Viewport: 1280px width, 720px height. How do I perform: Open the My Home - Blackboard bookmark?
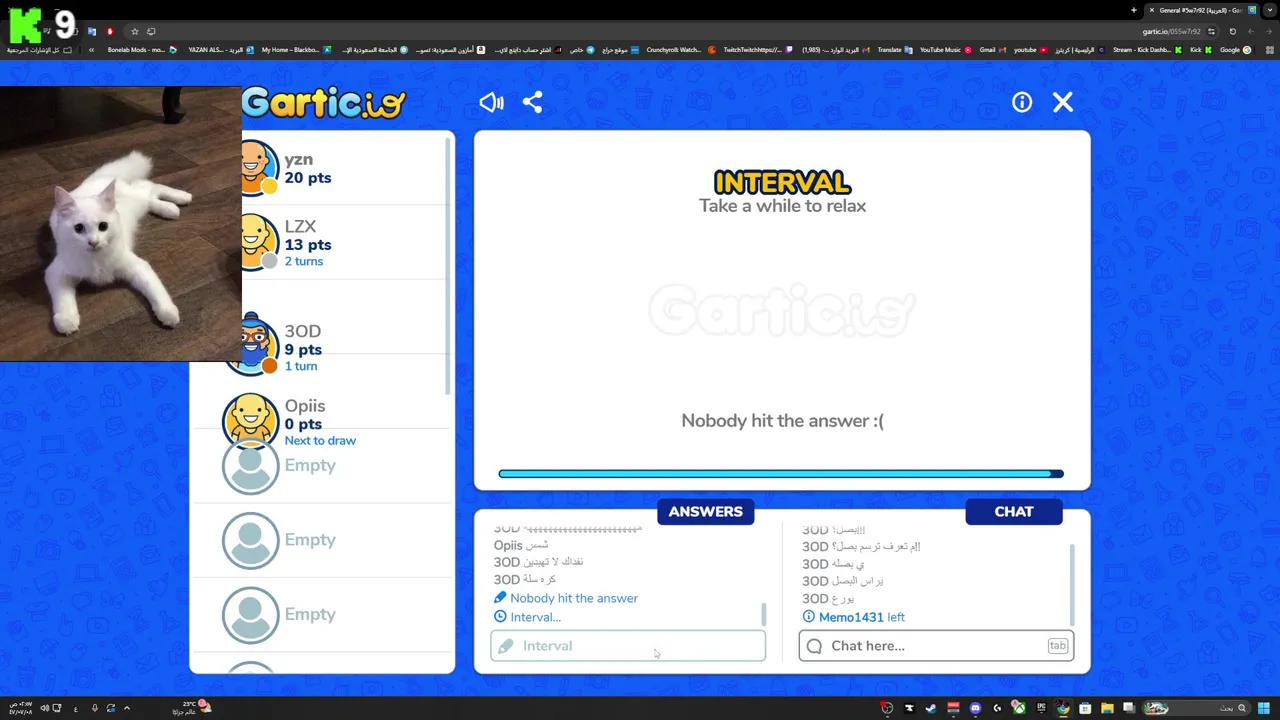click(x=296, y=50)
